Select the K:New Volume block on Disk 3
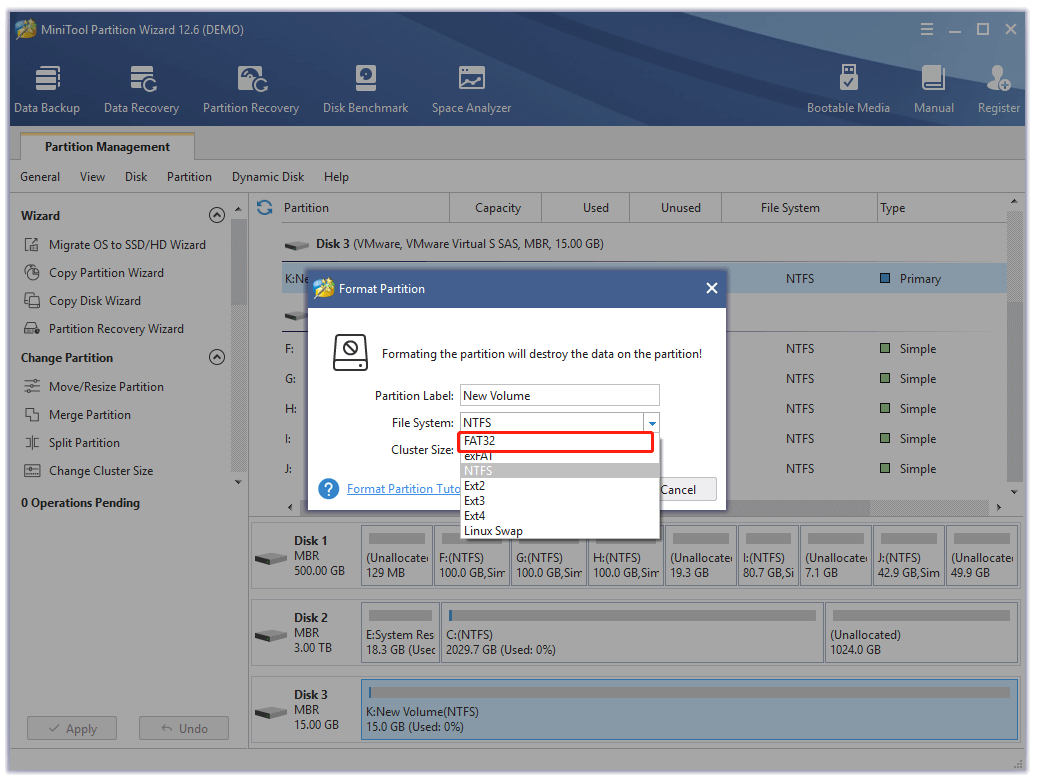The image size is (1038, 783). (689, 710)
